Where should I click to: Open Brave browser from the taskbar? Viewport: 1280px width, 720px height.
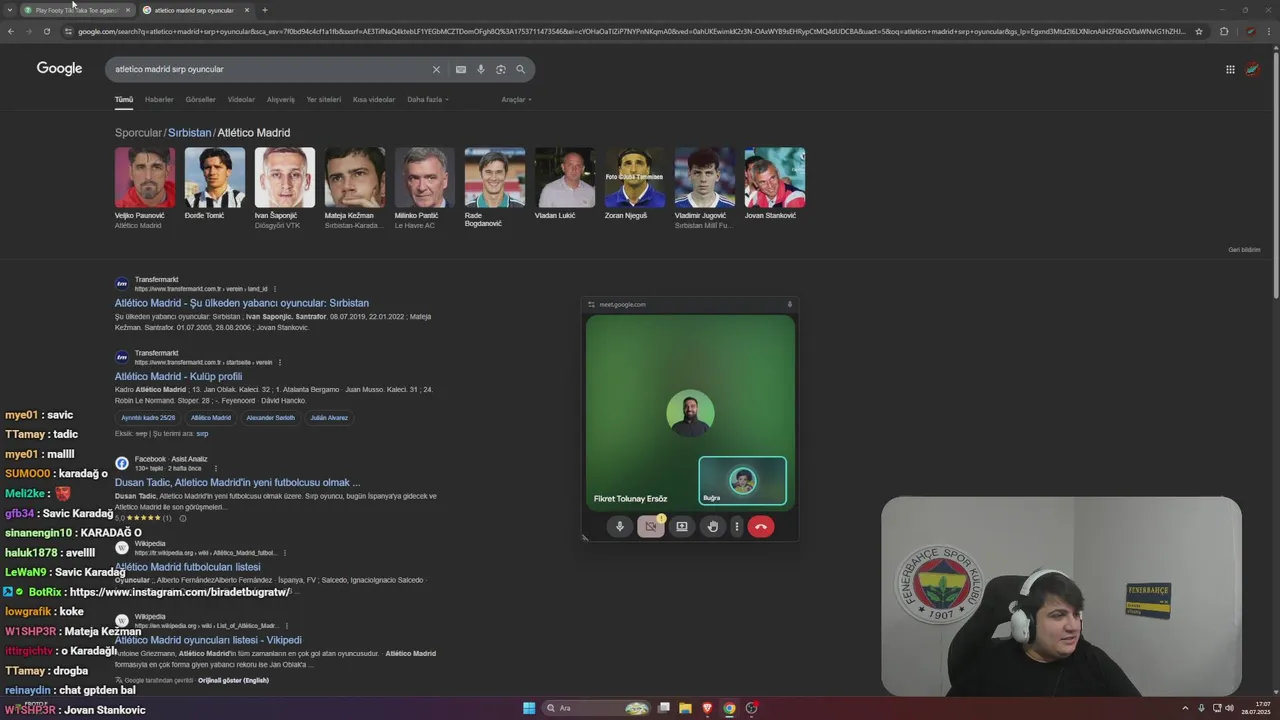coord(707,708)
